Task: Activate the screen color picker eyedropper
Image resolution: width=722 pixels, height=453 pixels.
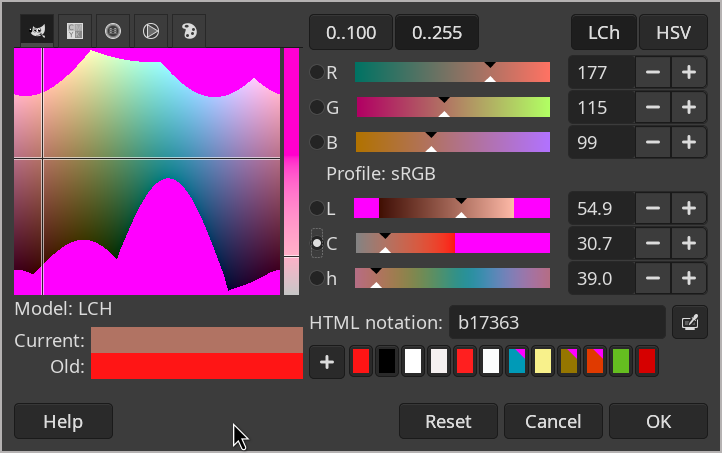Action: coord(689,322)
